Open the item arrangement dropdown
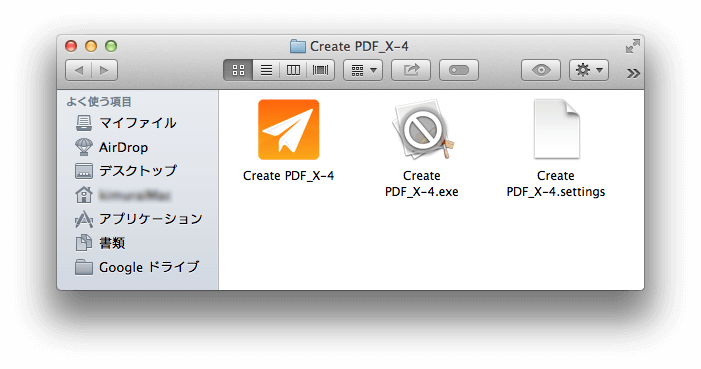701x369 pixels. coord(363,70)
